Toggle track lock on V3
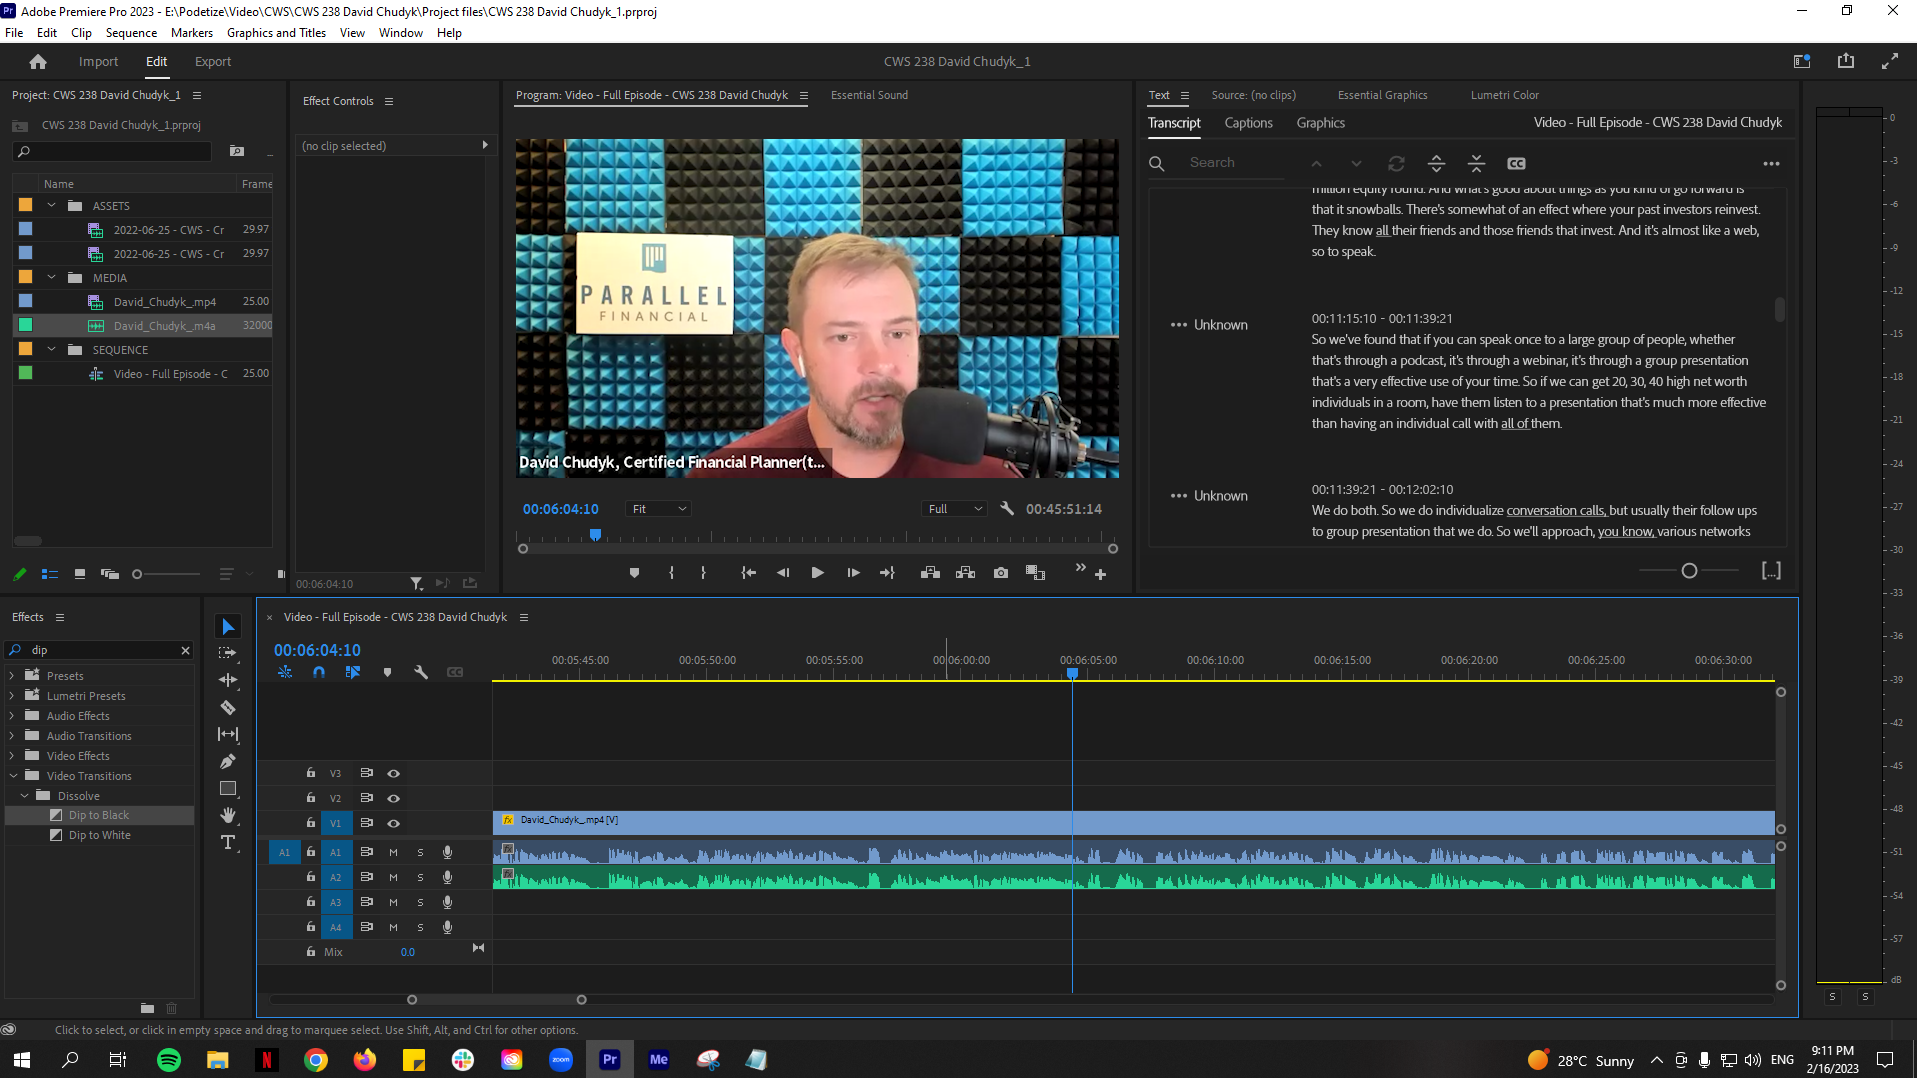1917x1078 pixels. (311, 773)
